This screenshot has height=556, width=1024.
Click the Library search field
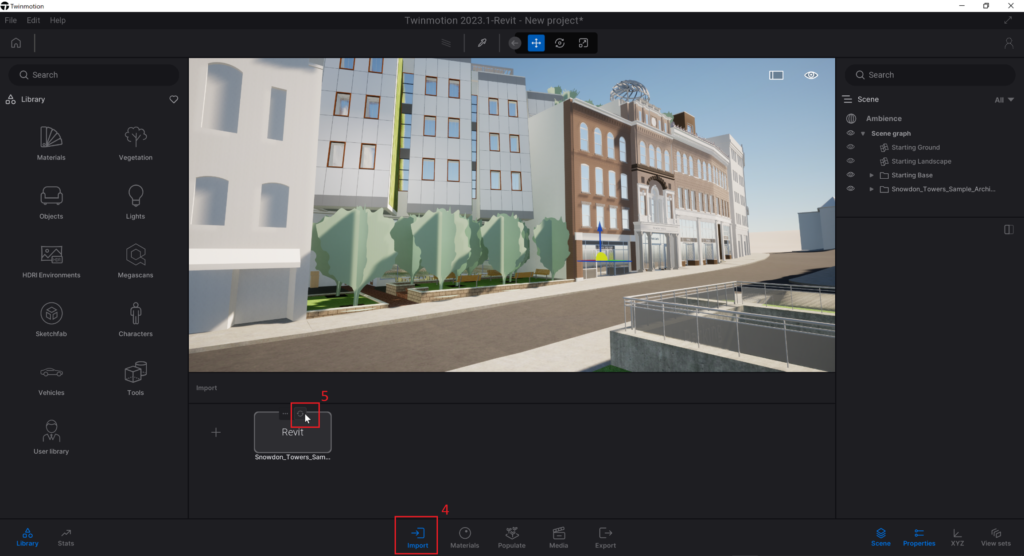coord(93,75)
